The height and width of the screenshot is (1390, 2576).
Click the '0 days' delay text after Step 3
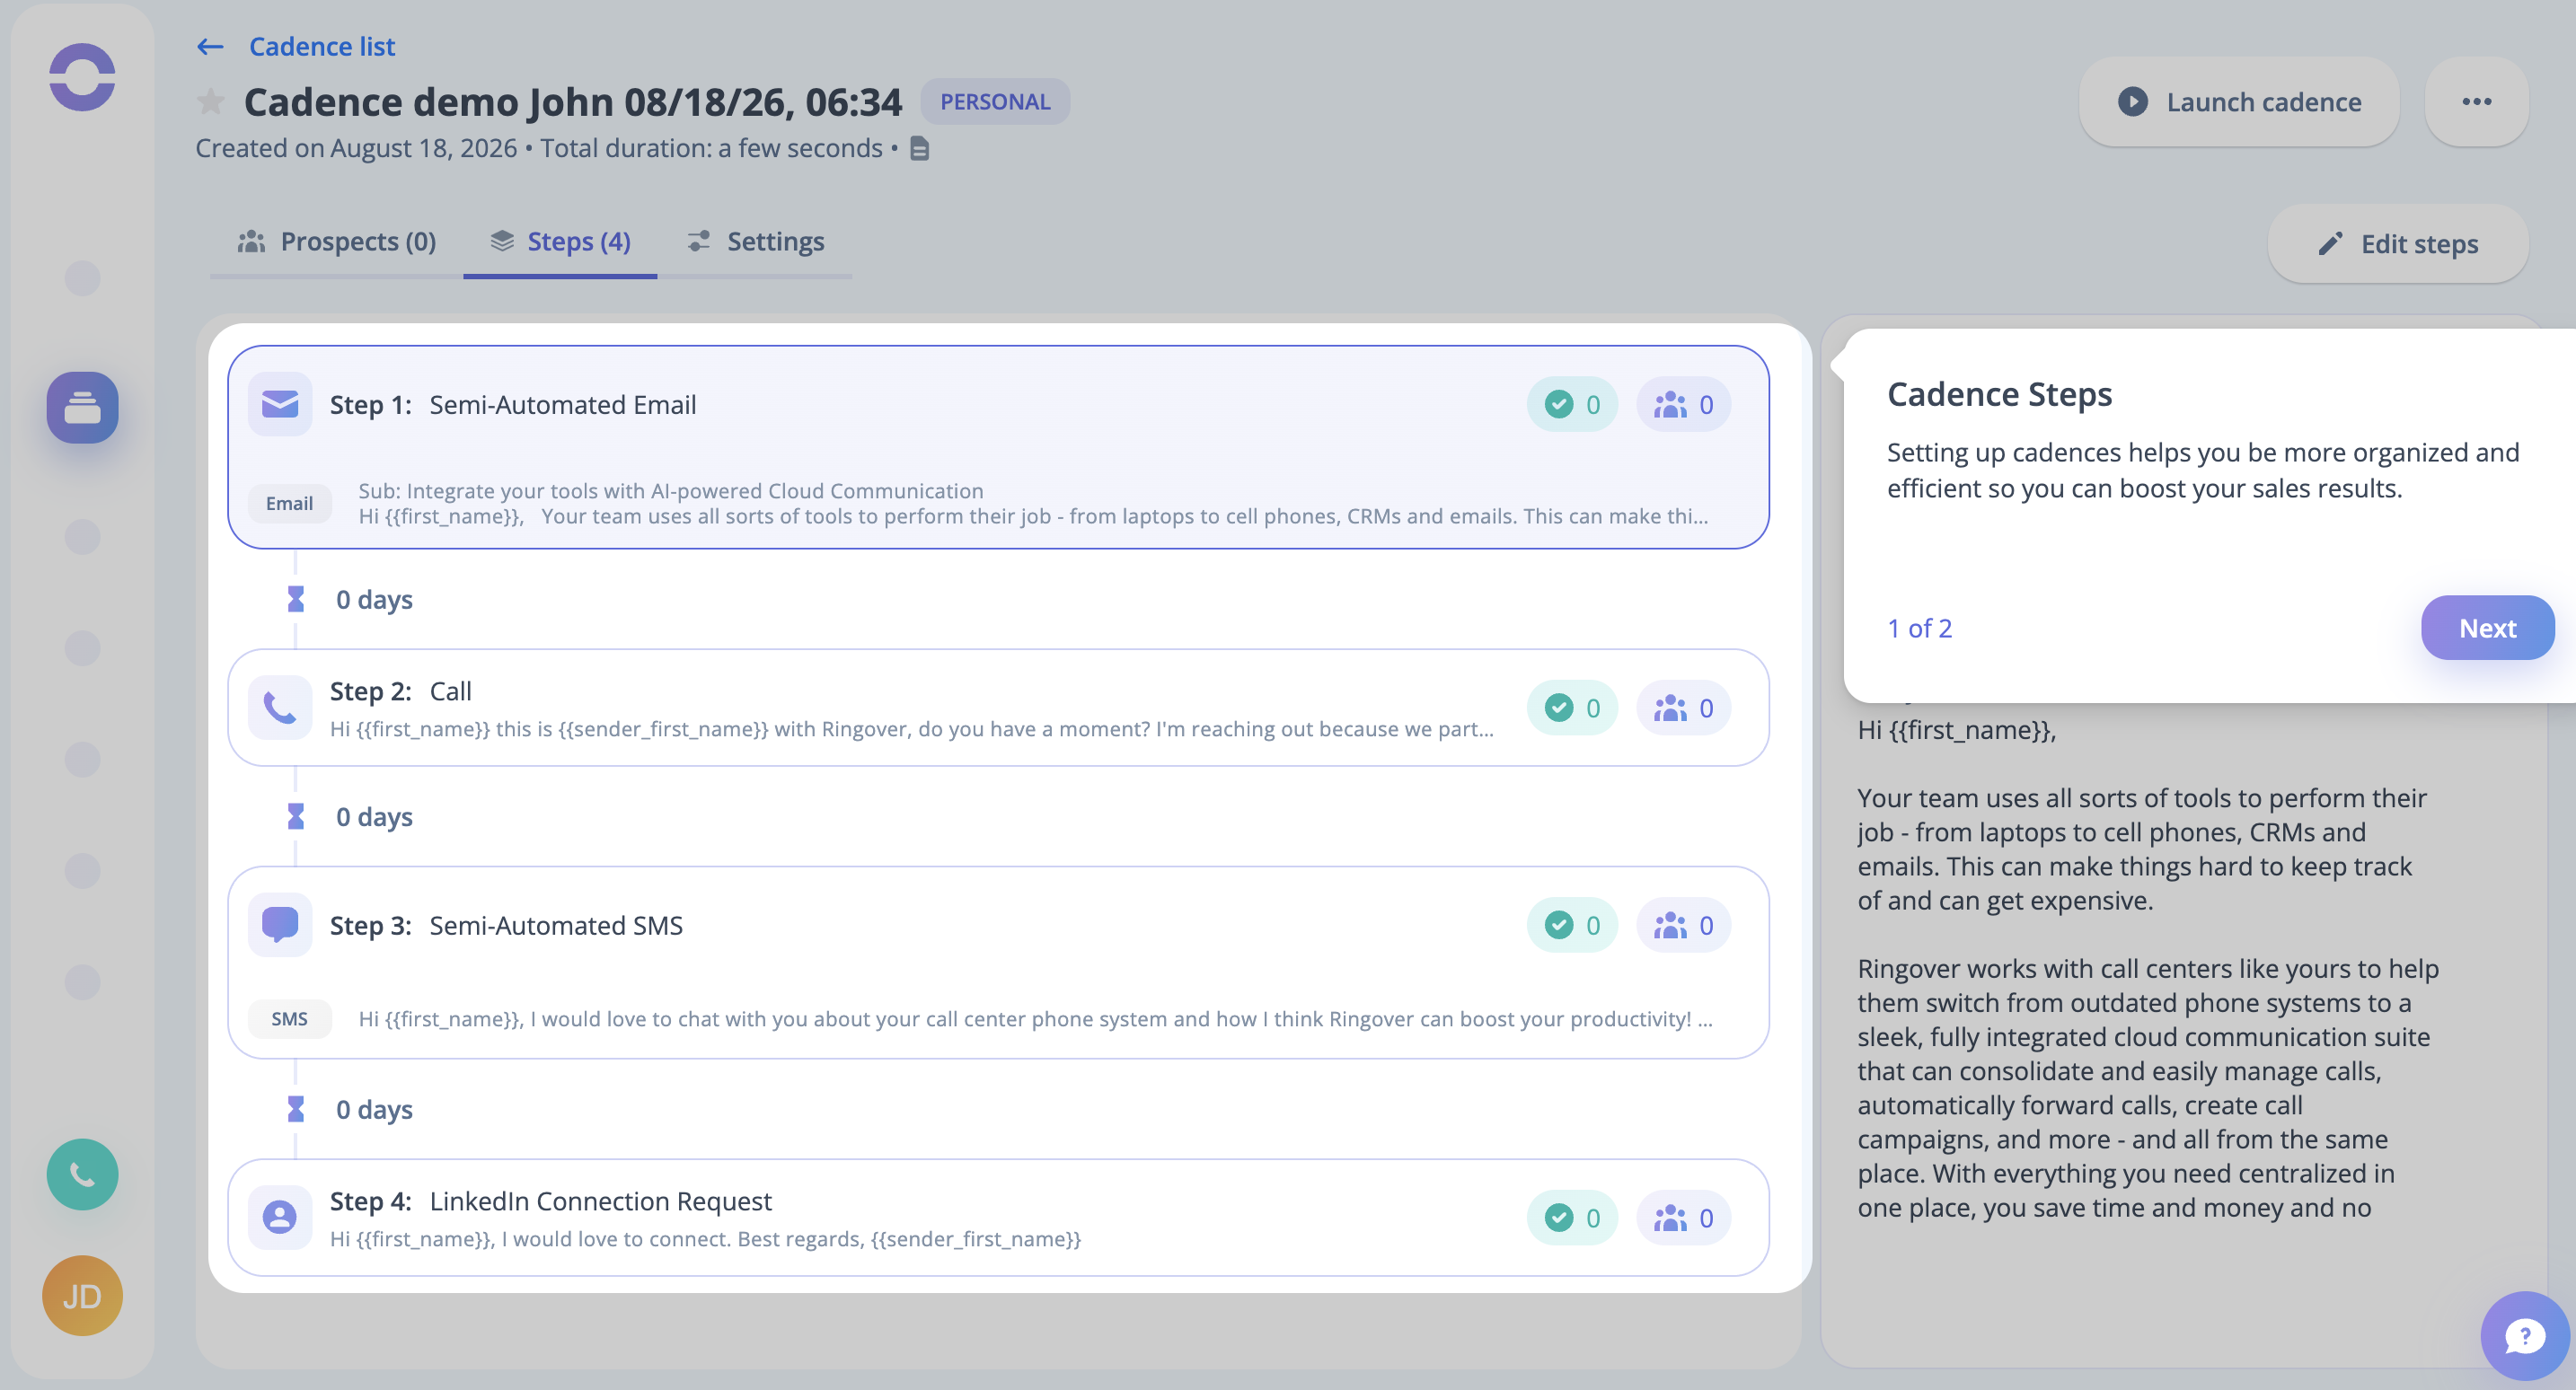pos(374,1109)
